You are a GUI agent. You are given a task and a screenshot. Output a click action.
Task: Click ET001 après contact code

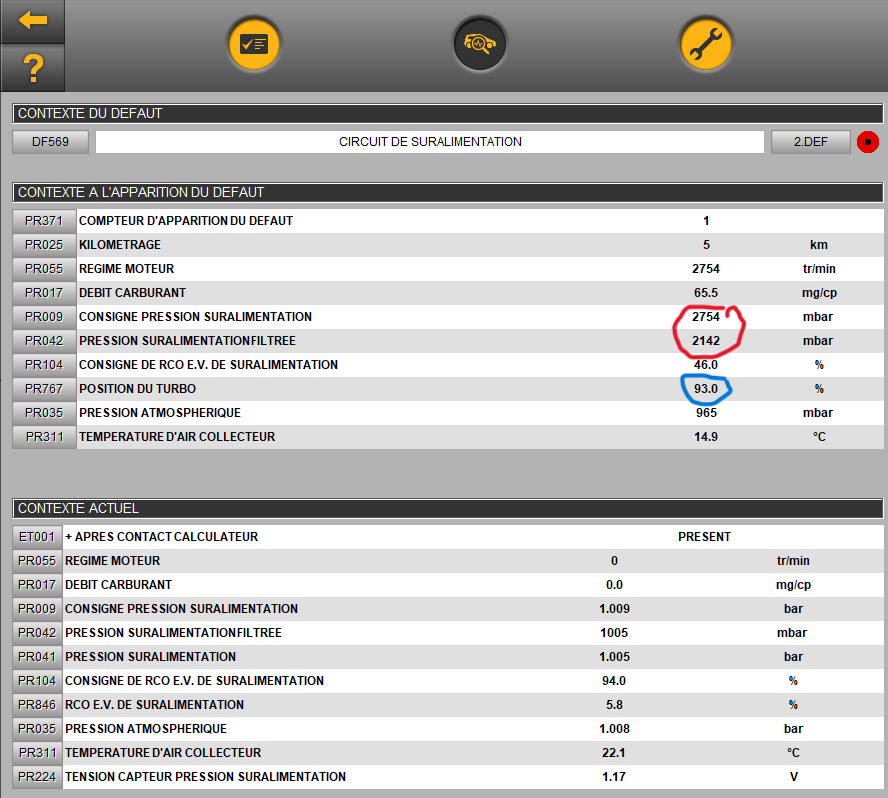(x=38, y=537)
